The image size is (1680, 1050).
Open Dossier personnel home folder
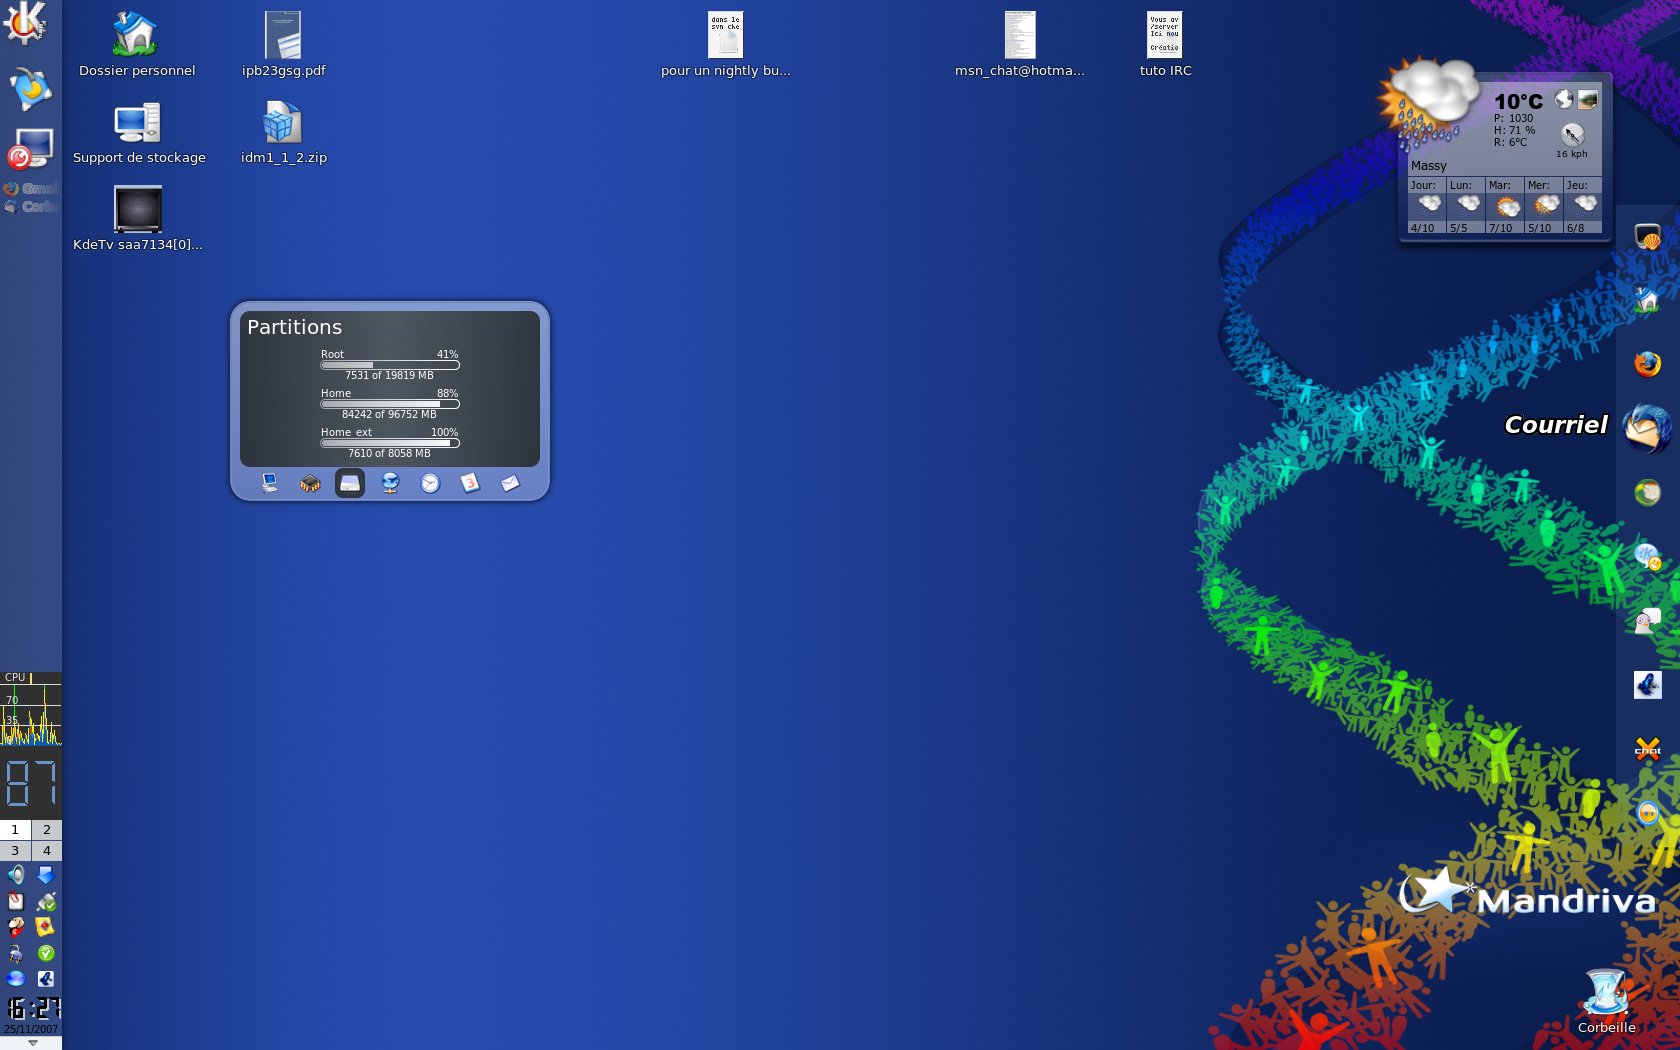tap(136, 36)
